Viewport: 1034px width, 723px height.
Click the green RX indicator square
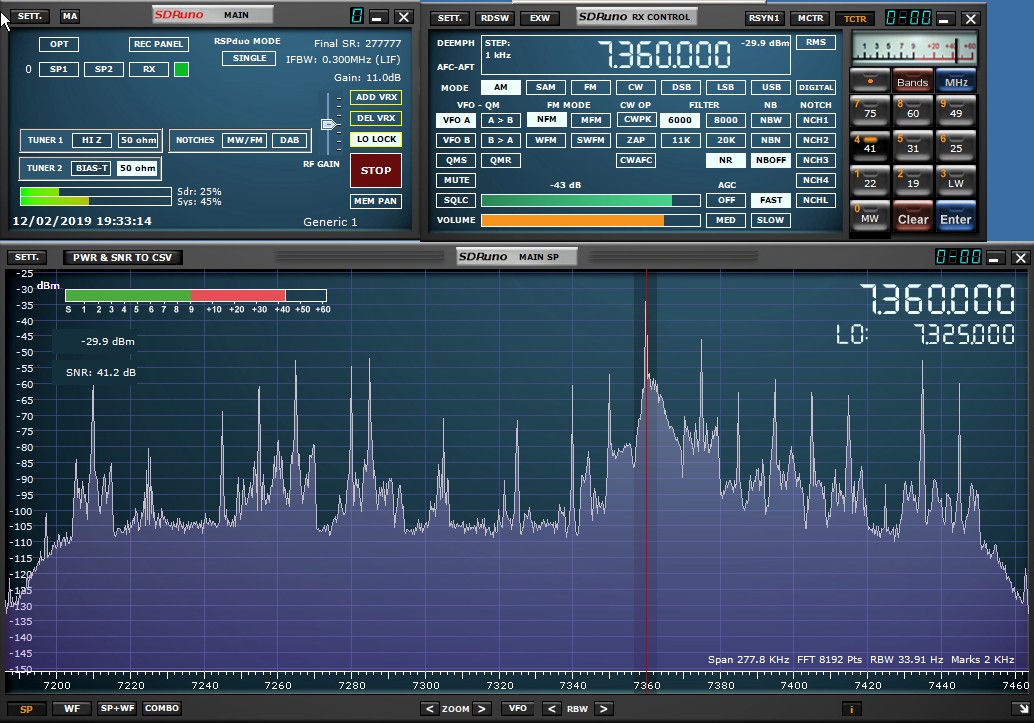(x=181, y=69)
